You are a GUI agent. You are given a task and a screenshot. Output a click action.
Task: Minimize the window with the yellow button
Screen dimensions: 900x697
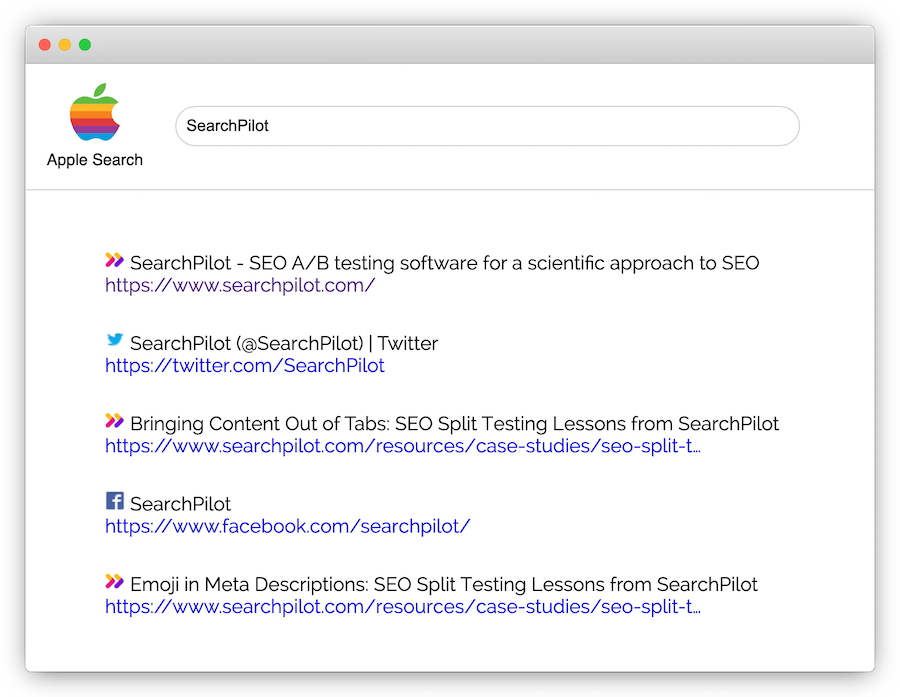tap(65, 45)
